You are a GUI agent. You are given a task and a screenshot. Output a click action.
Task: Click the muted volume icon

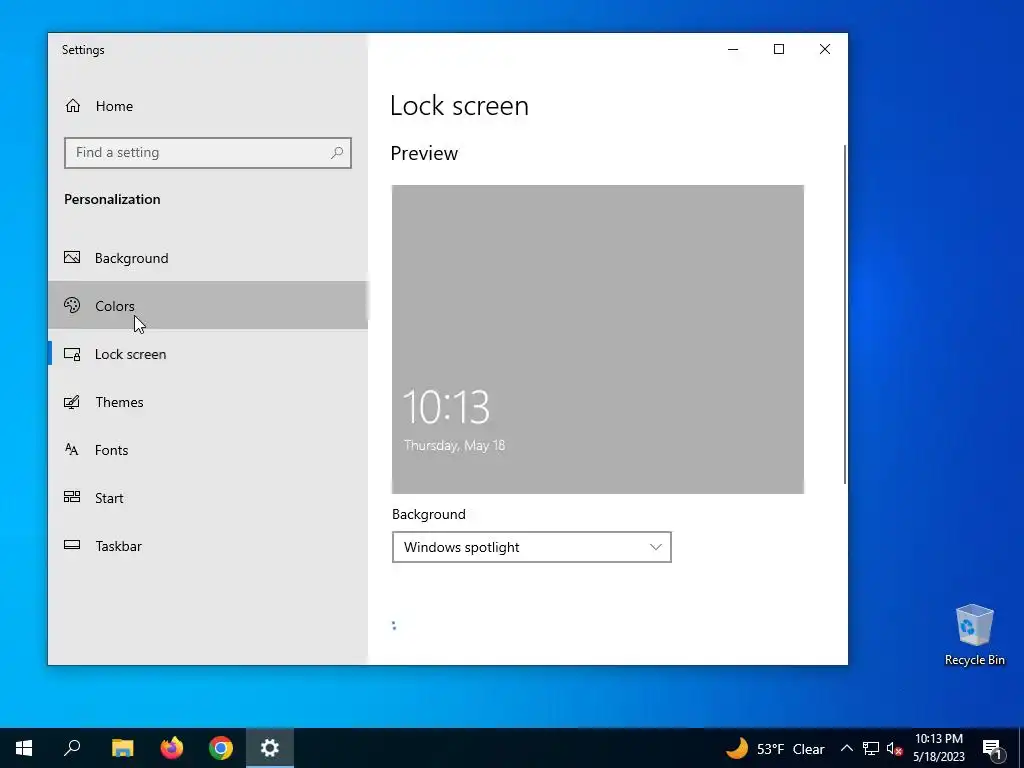click(894, 748)
